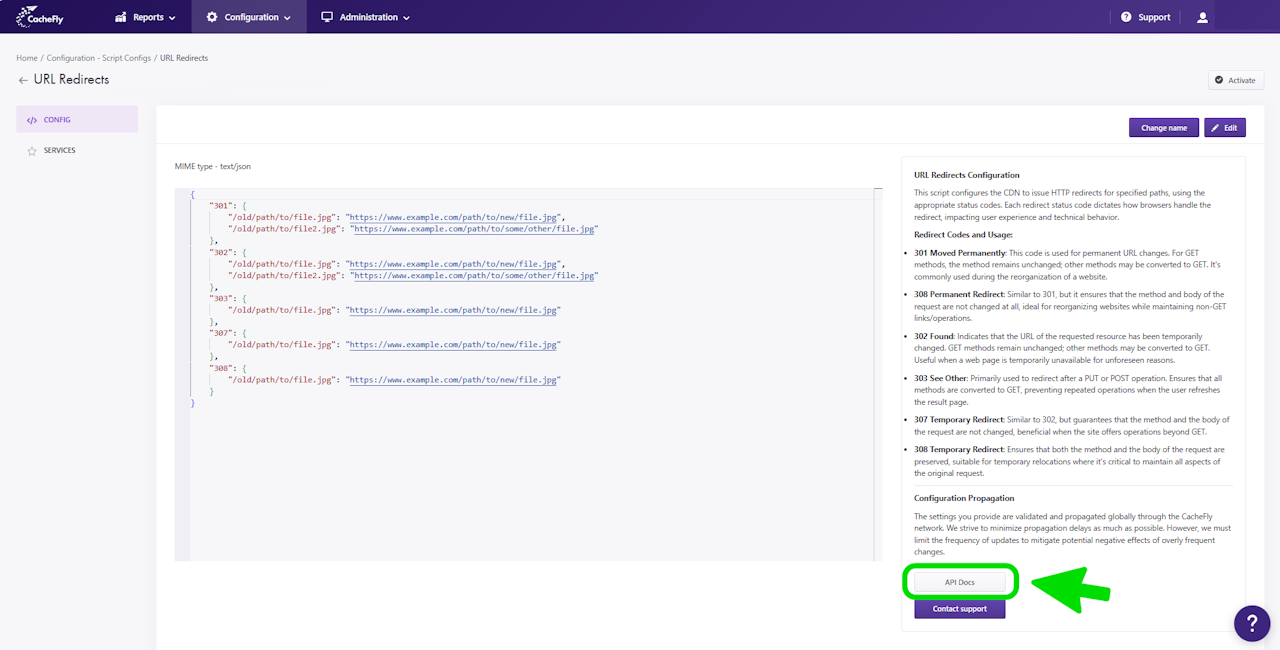Viewport: 1280px width, 650px height.
Task: Expand the Configuration dropdown menu
Action: [249, 17]
